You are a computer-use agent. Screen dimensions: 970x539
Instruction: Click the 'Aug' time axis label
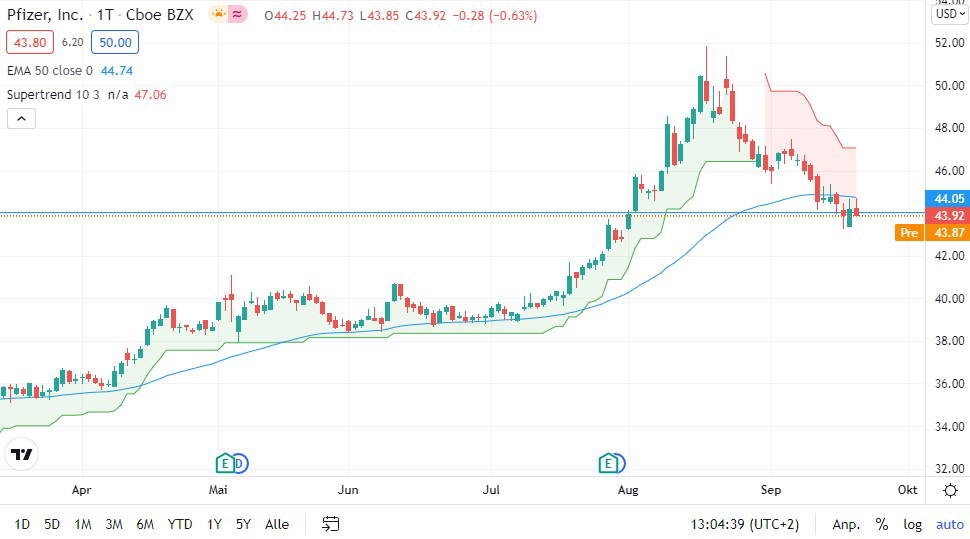pyautogui.click(x=628, y=489)
